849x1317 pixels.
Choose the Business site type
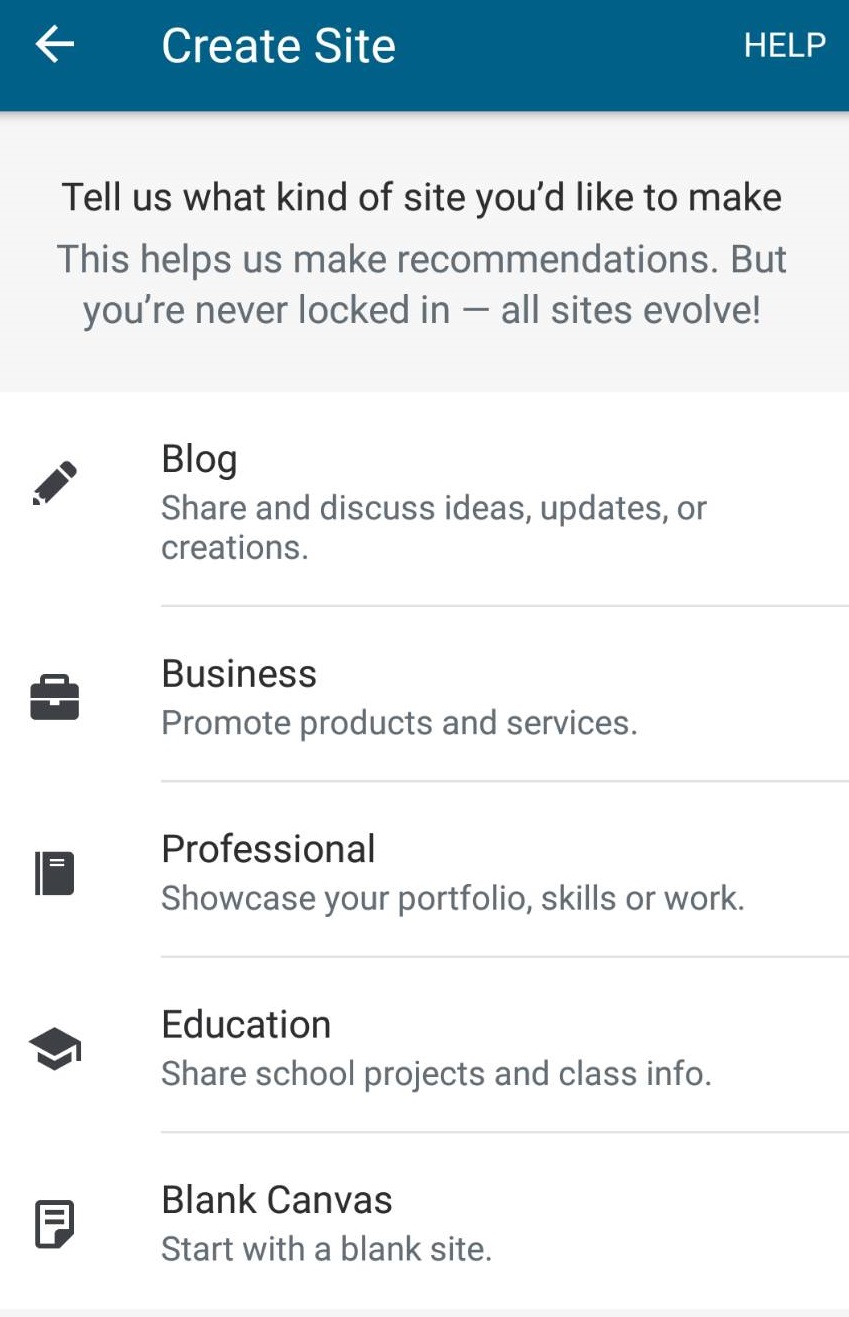239,674
